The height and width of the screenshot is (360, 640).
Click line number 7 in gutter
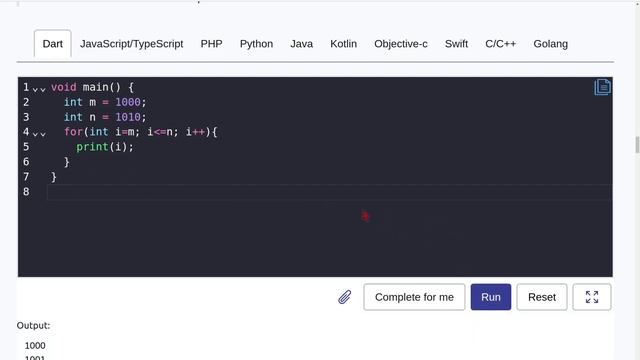pyautogui.click(x=26, y=177)
